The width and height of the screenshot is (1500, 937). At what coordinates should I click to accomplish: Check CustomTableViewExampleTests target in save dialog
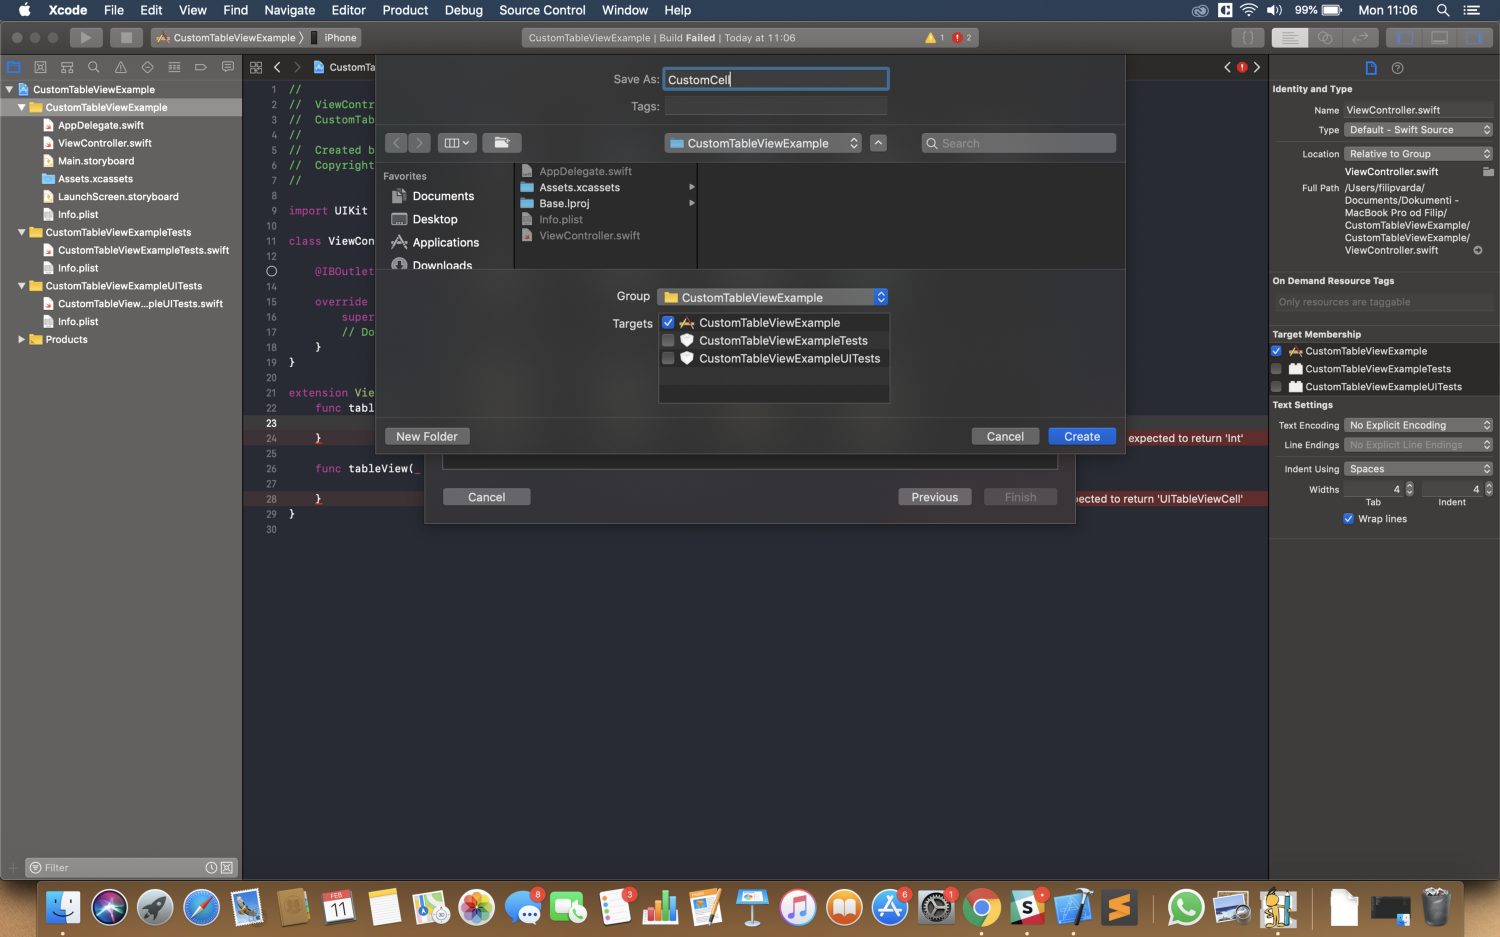pos(668,340)
